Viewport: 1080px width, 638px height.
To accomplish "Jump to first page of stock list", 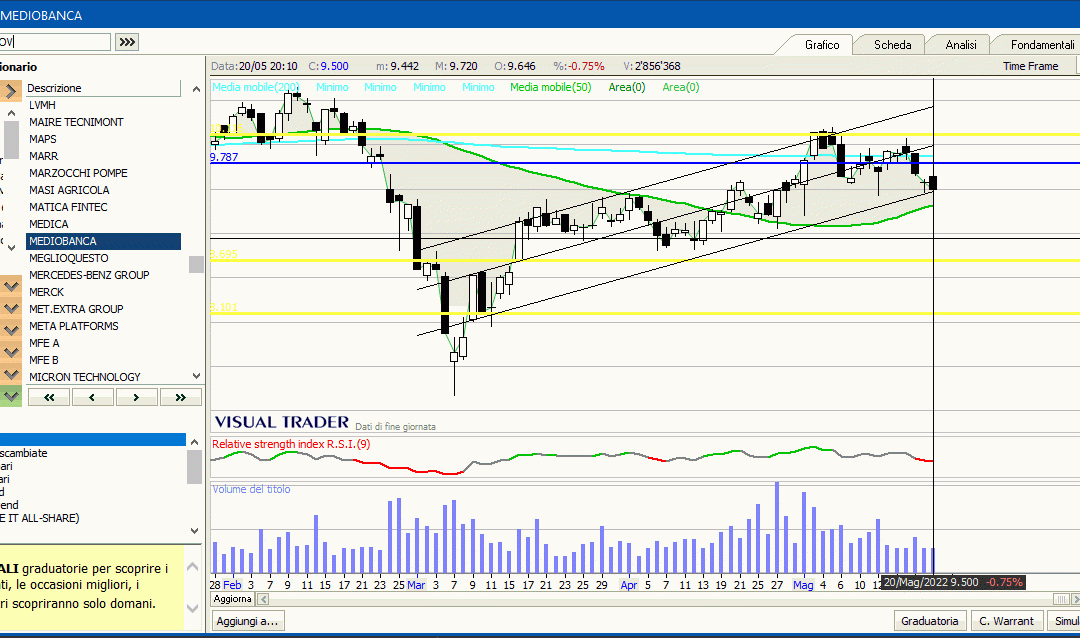I will click(48, 398).
